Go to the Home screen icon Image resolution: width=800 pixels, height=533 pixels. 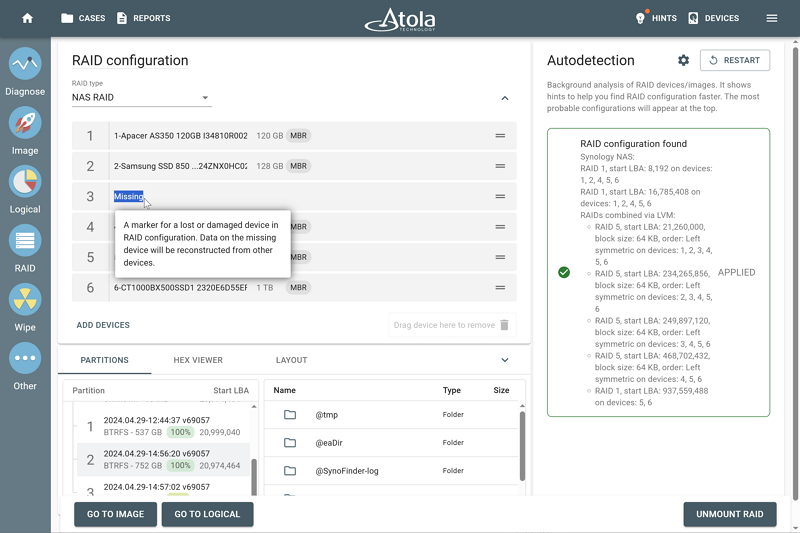click(x=28, y=18)
